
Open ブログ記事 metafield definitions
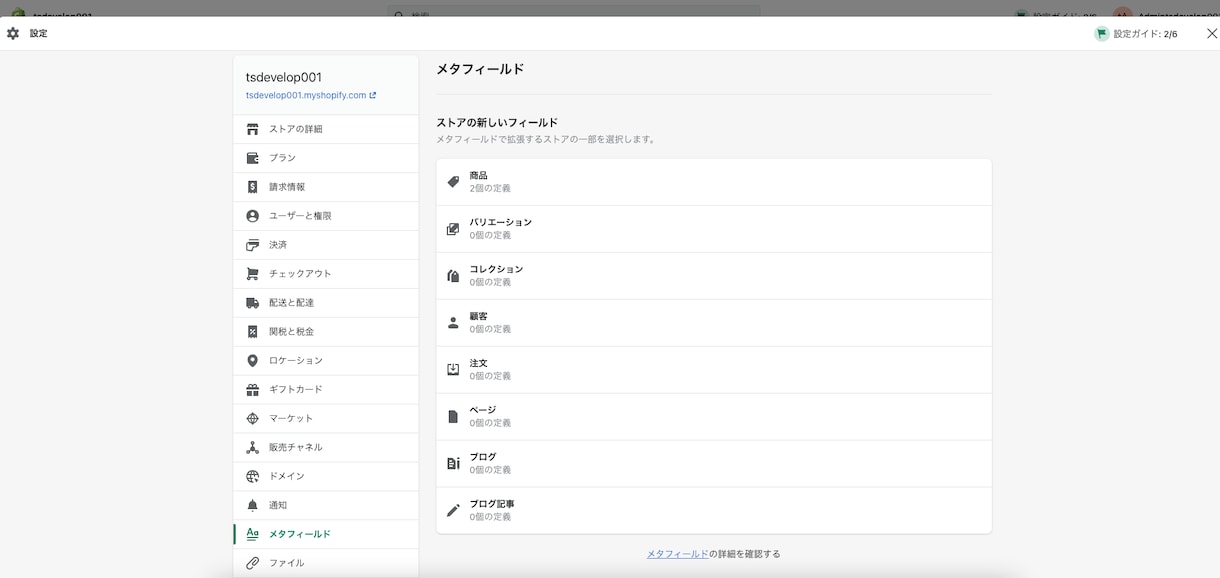(x=714, y=511)
